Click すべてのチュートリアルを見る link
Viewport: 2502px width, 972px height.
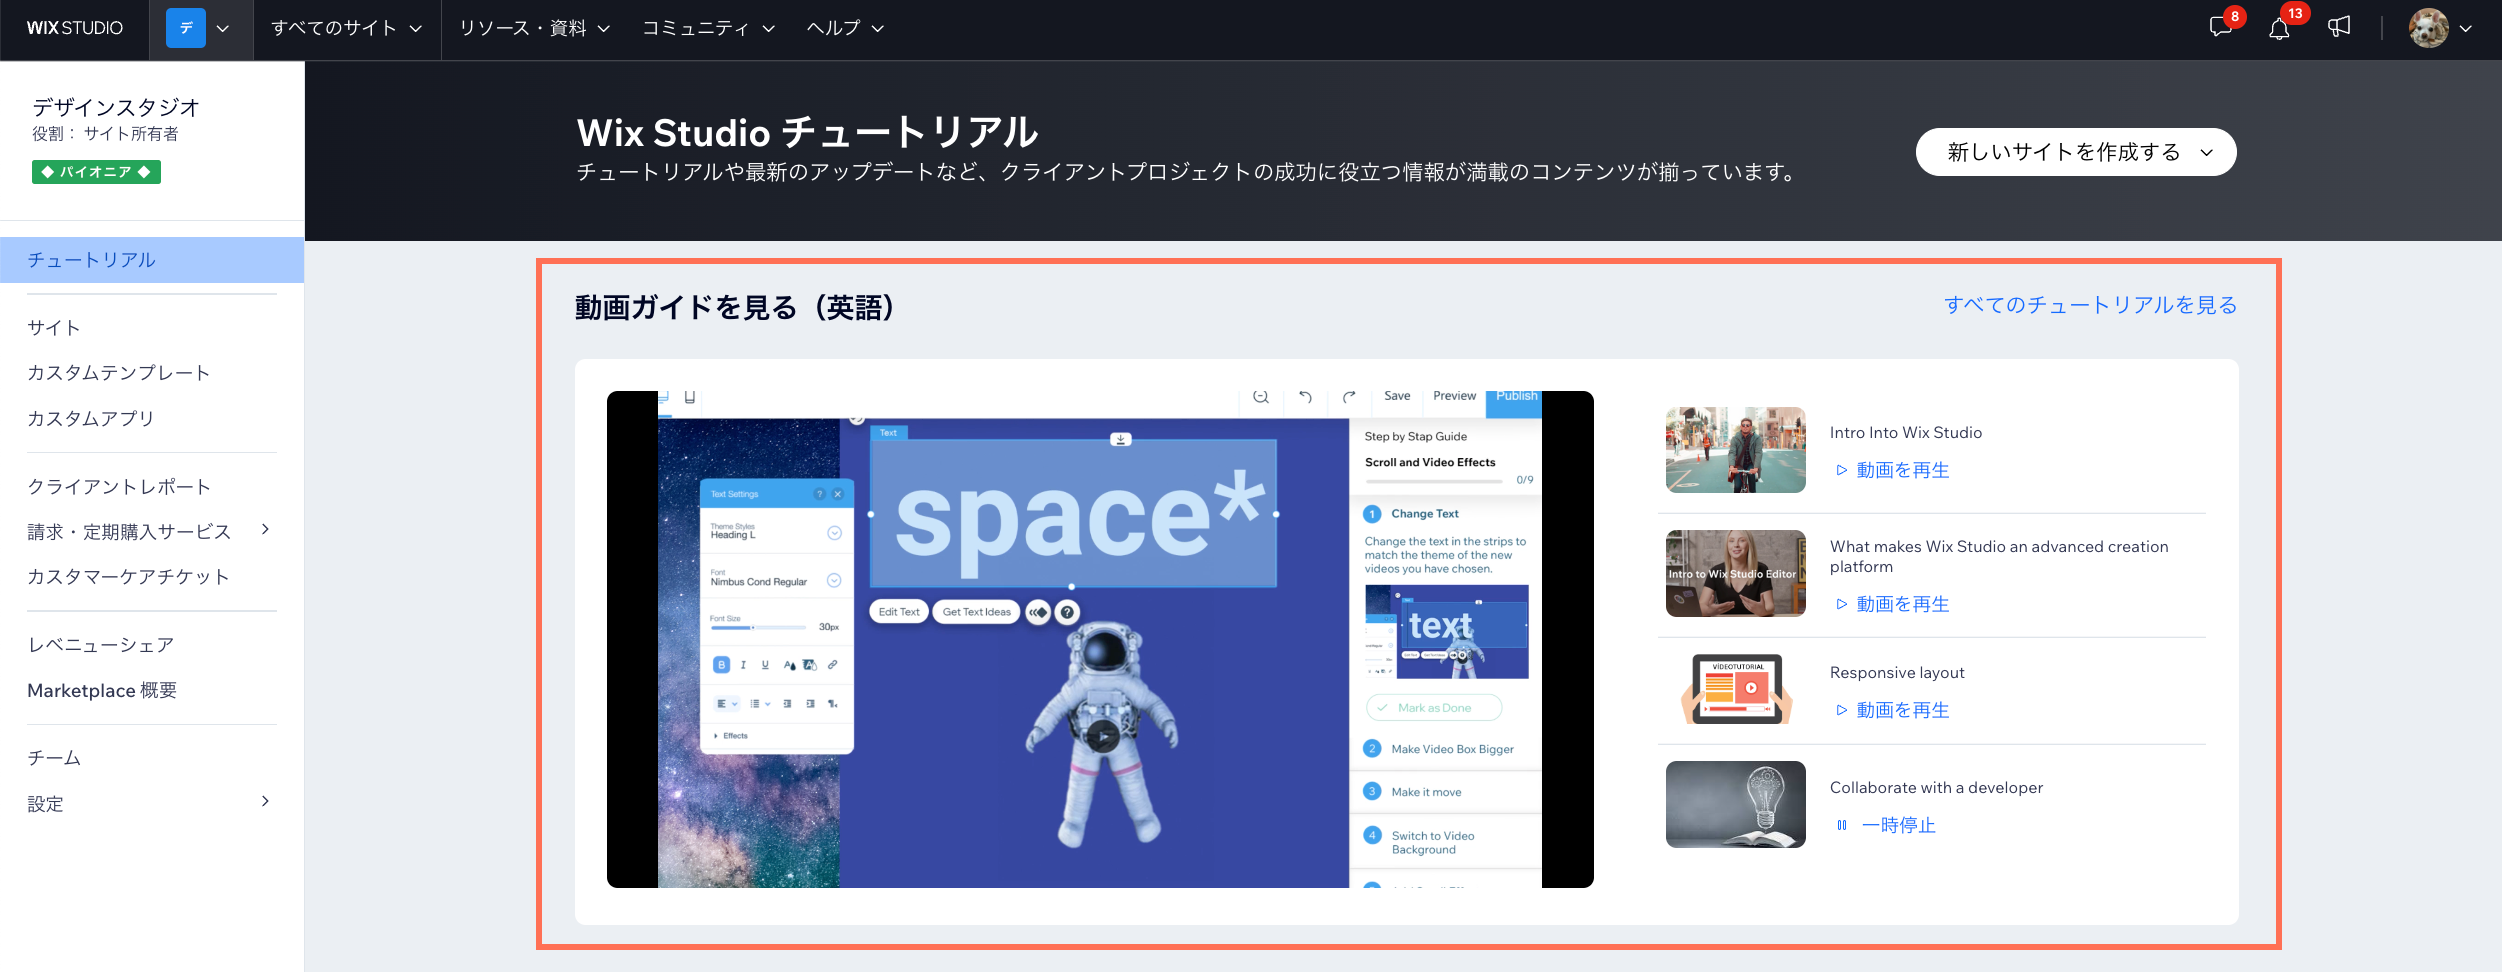click(2090, 305)
